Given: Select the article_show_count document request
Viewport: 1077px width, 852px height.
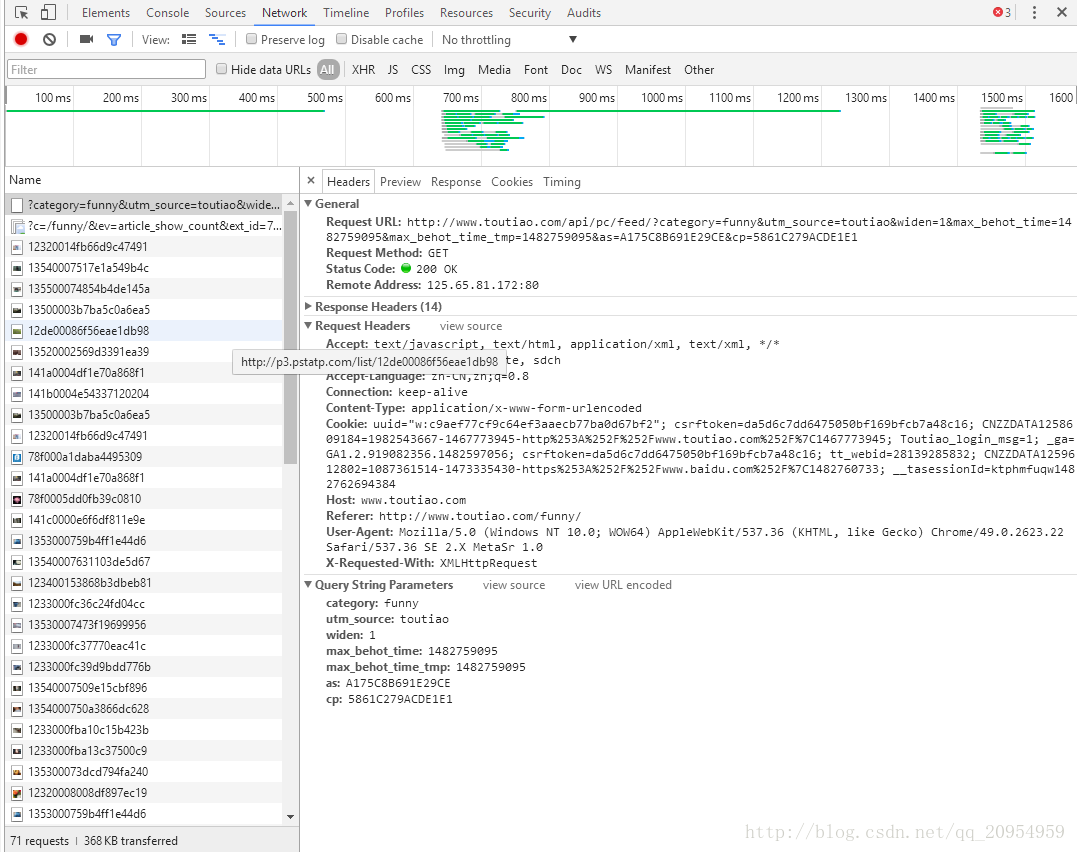Looking at the screenshot, I should point(146,225).
